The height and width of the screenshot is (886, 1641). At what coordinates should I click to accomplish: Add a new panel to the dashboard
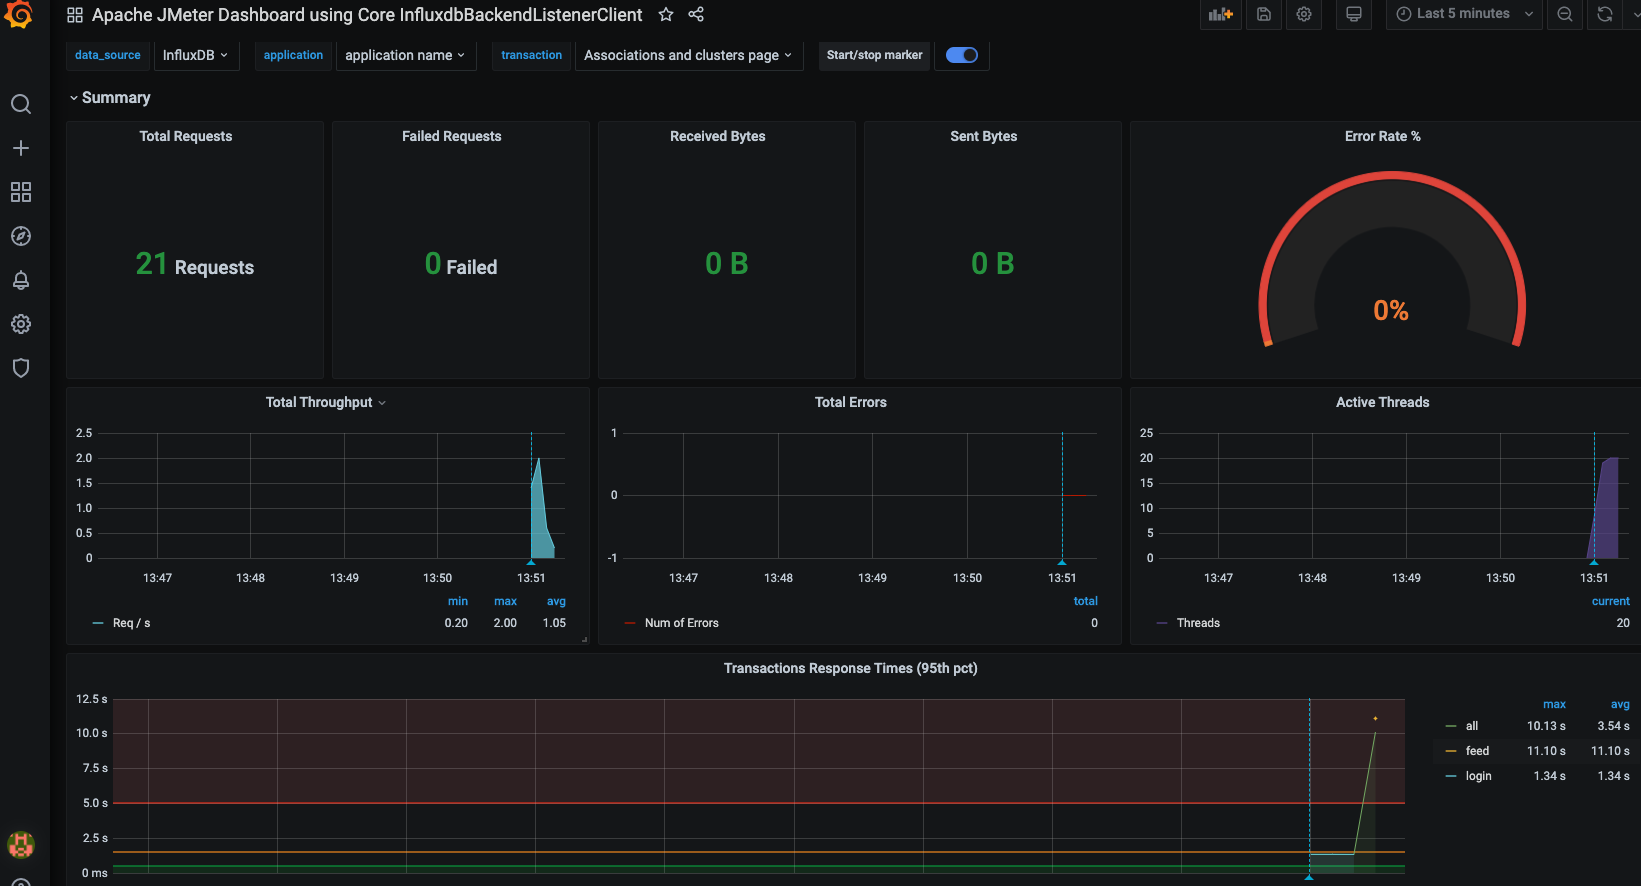pos(1221,14)
